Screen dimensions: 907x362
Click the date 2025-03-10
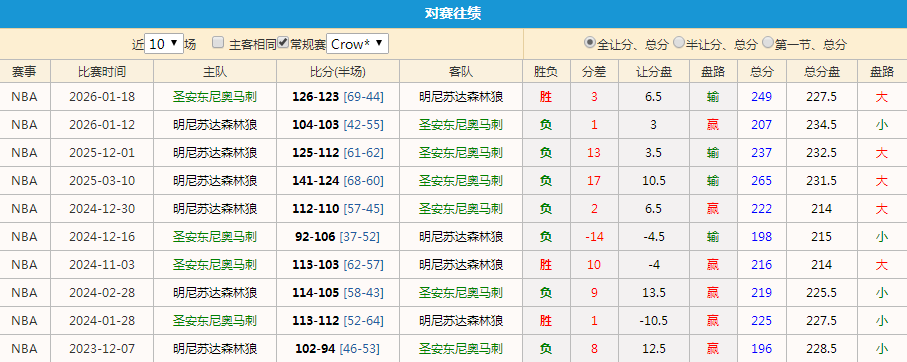(102, 180)
